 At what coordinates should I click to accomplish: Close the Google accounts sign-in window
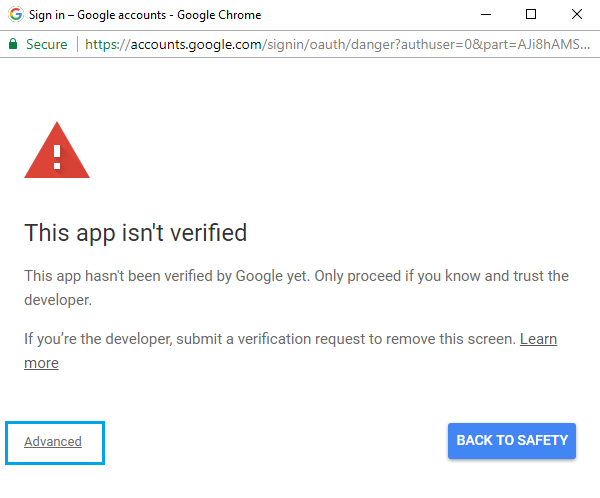577,15
